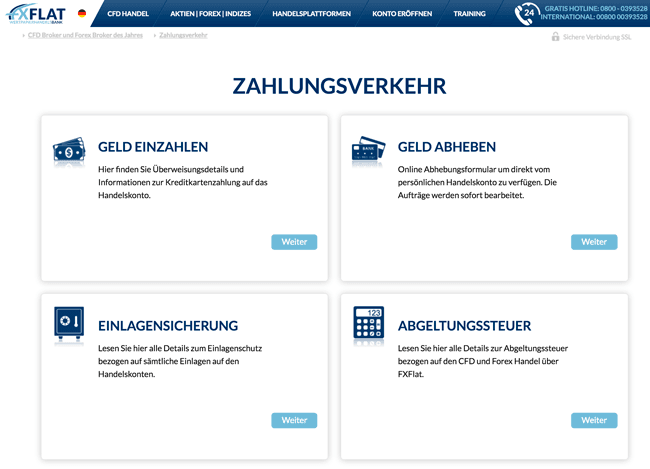Click the Gratis Hotline number text
The image size is (650, 469).
pos(596,8)
